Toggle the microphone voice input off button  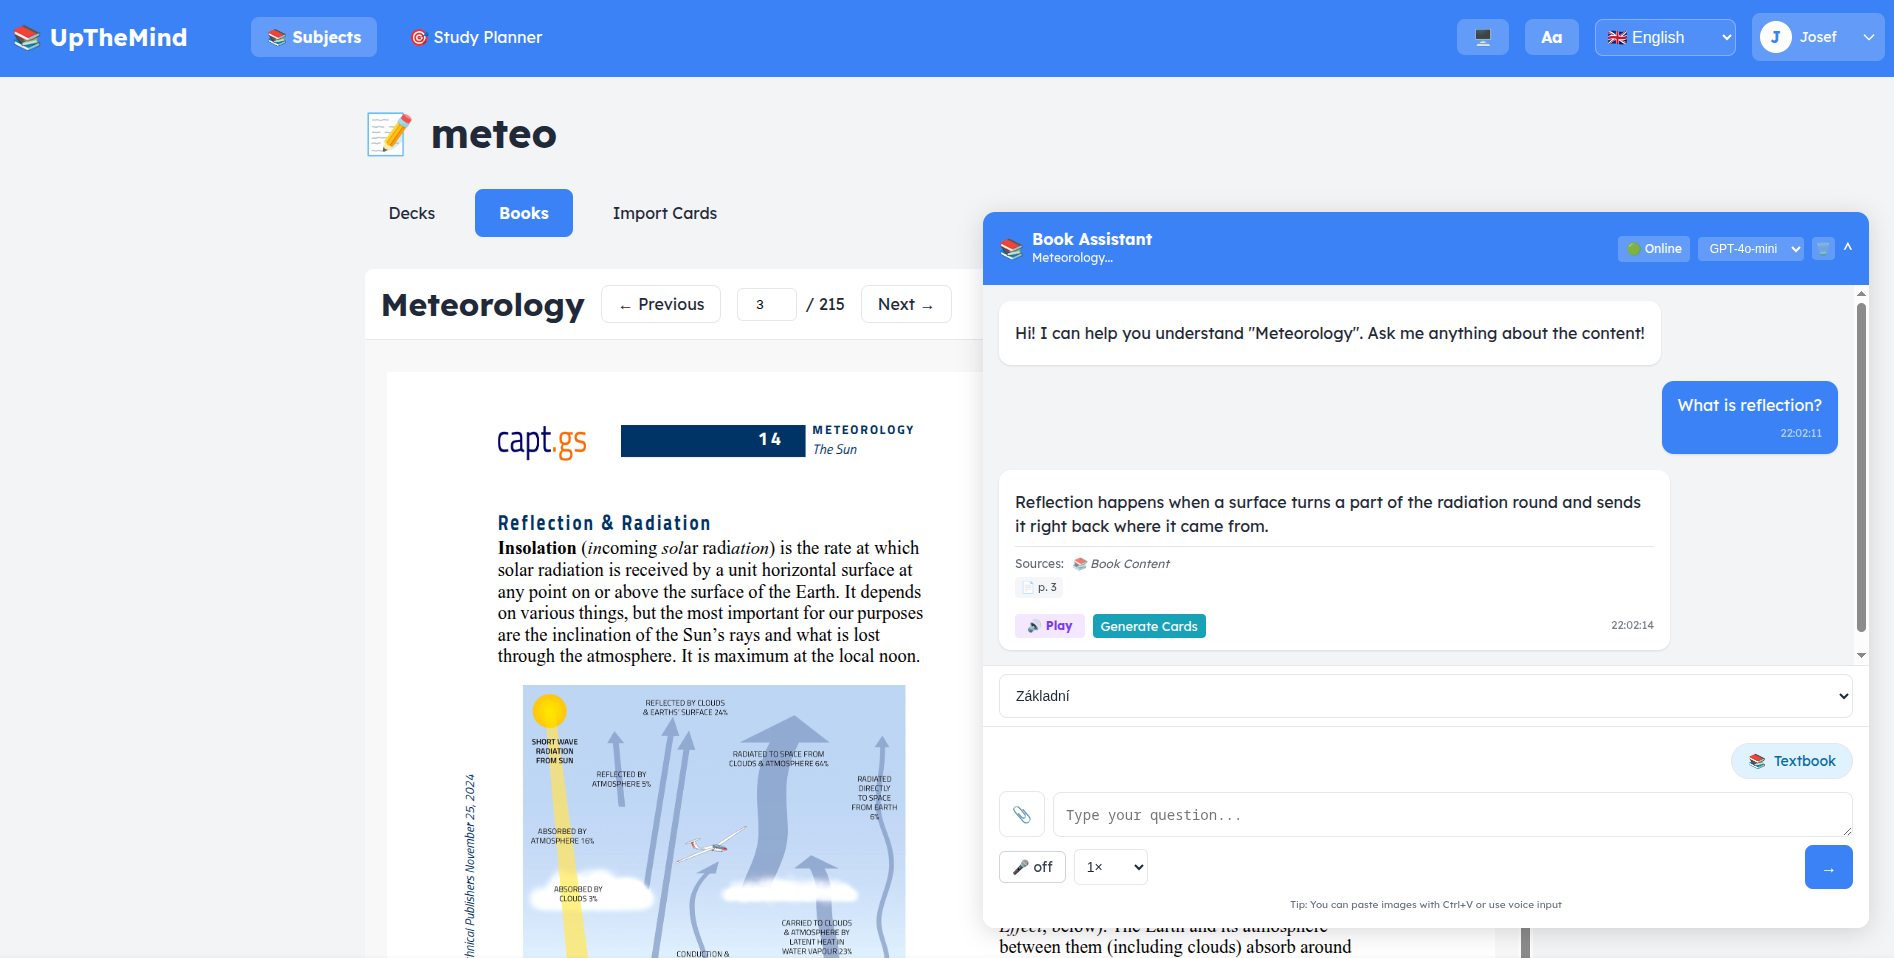[1032, 867]
